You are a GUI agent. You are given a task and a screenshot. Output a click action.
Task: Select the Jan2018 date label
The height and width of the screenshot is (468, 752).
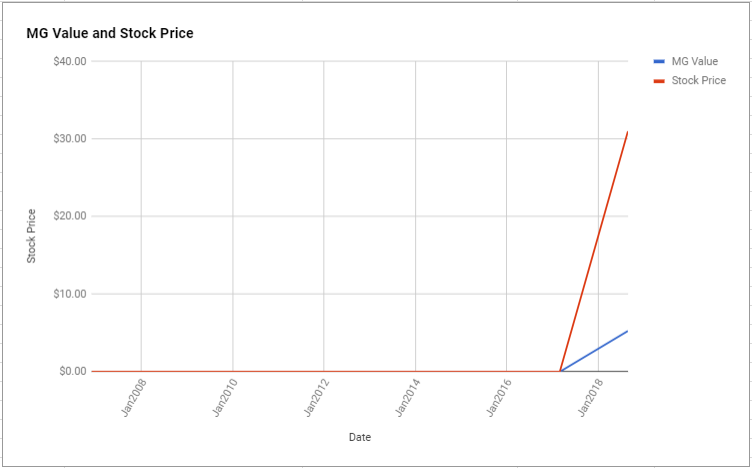[591, 398]
